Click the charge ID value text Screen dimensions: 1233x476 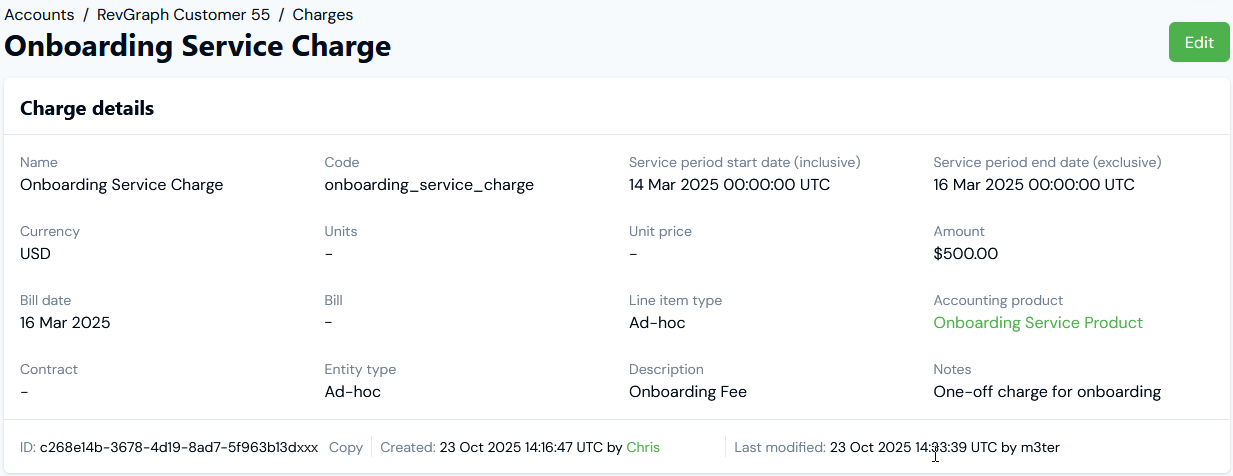pyautogui.click(x=179, y=447)
